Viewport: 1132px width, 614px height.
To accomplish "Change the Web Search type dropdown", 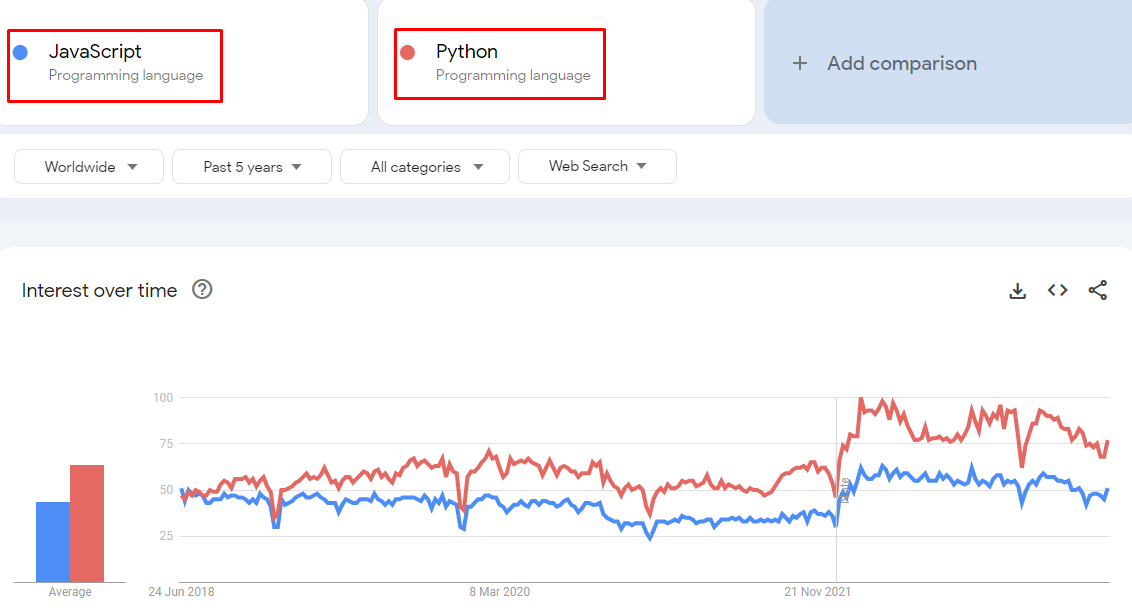I will pyautogui.click(x=597, y=166).
